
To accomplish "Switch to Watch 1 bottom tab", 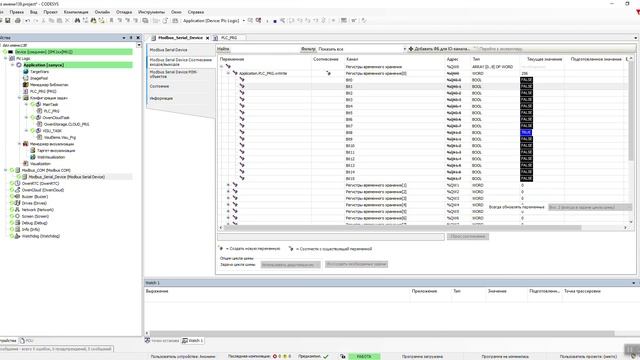I will 193,340.
